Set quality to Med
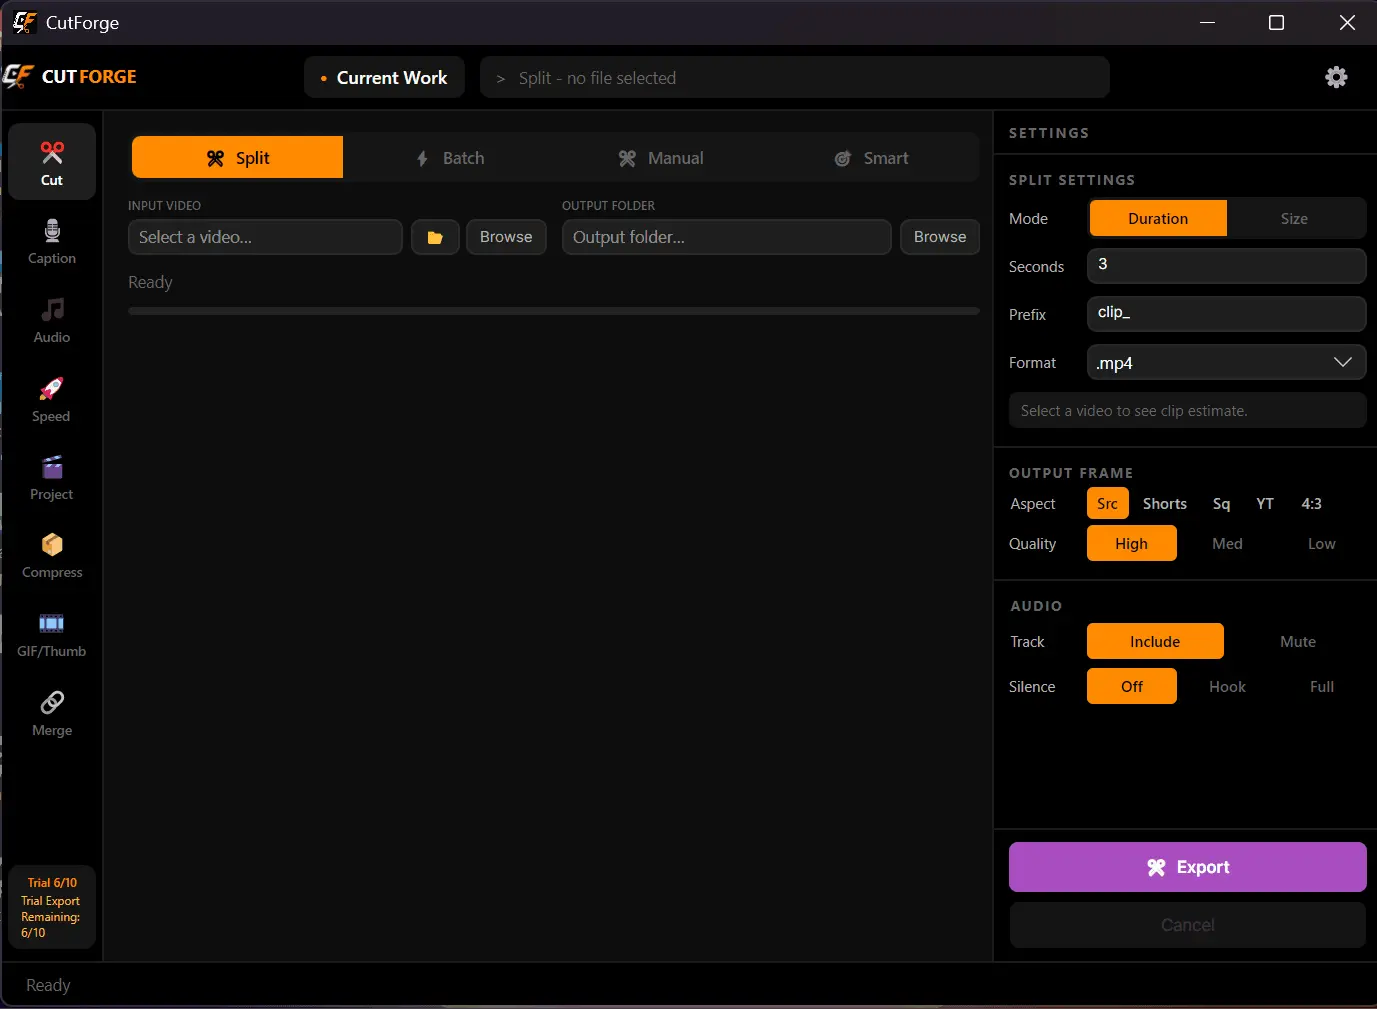This screenshot has height=1009, width=1377. click(1227, 543)
